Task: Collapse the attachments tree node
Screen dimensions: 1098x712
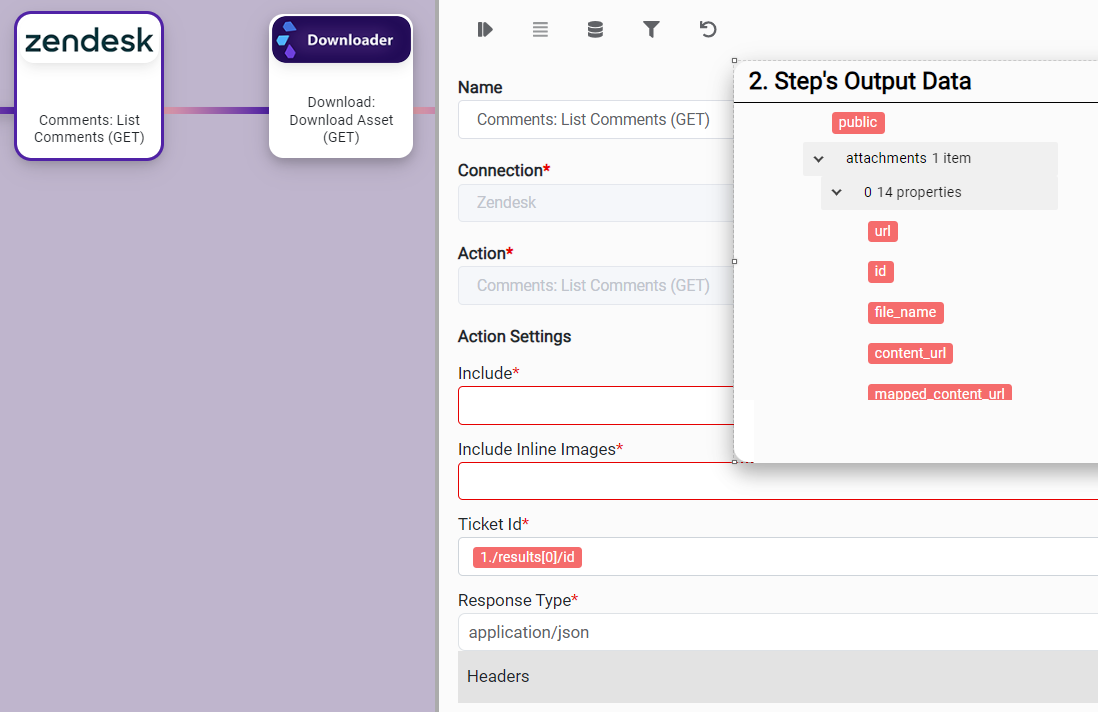Action: [x=819, y=159]
